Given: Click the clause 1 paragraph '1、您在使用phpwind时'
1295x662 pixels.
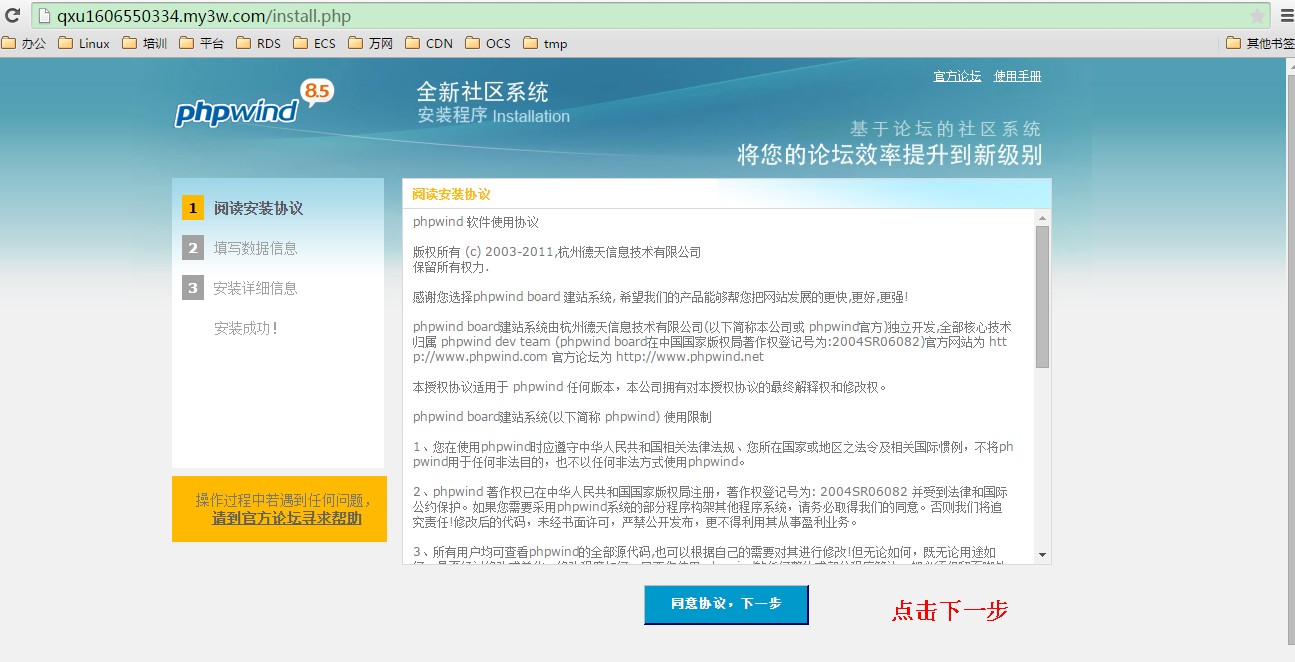Looking at the screenshot, I should [x=713, y=454].
